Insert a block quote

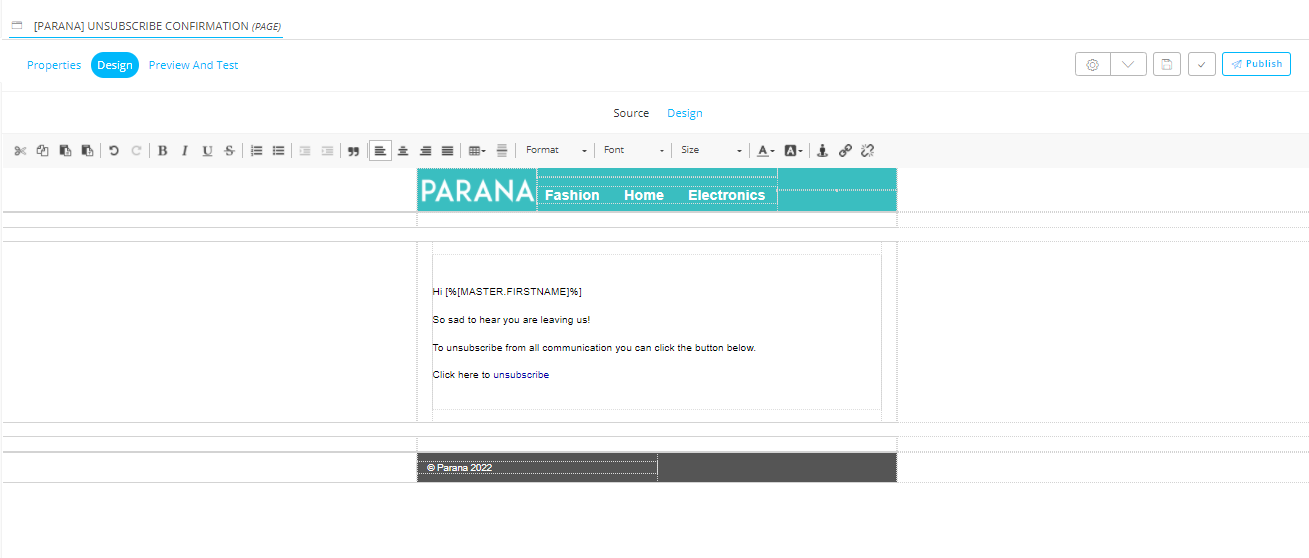click(353, 151)
